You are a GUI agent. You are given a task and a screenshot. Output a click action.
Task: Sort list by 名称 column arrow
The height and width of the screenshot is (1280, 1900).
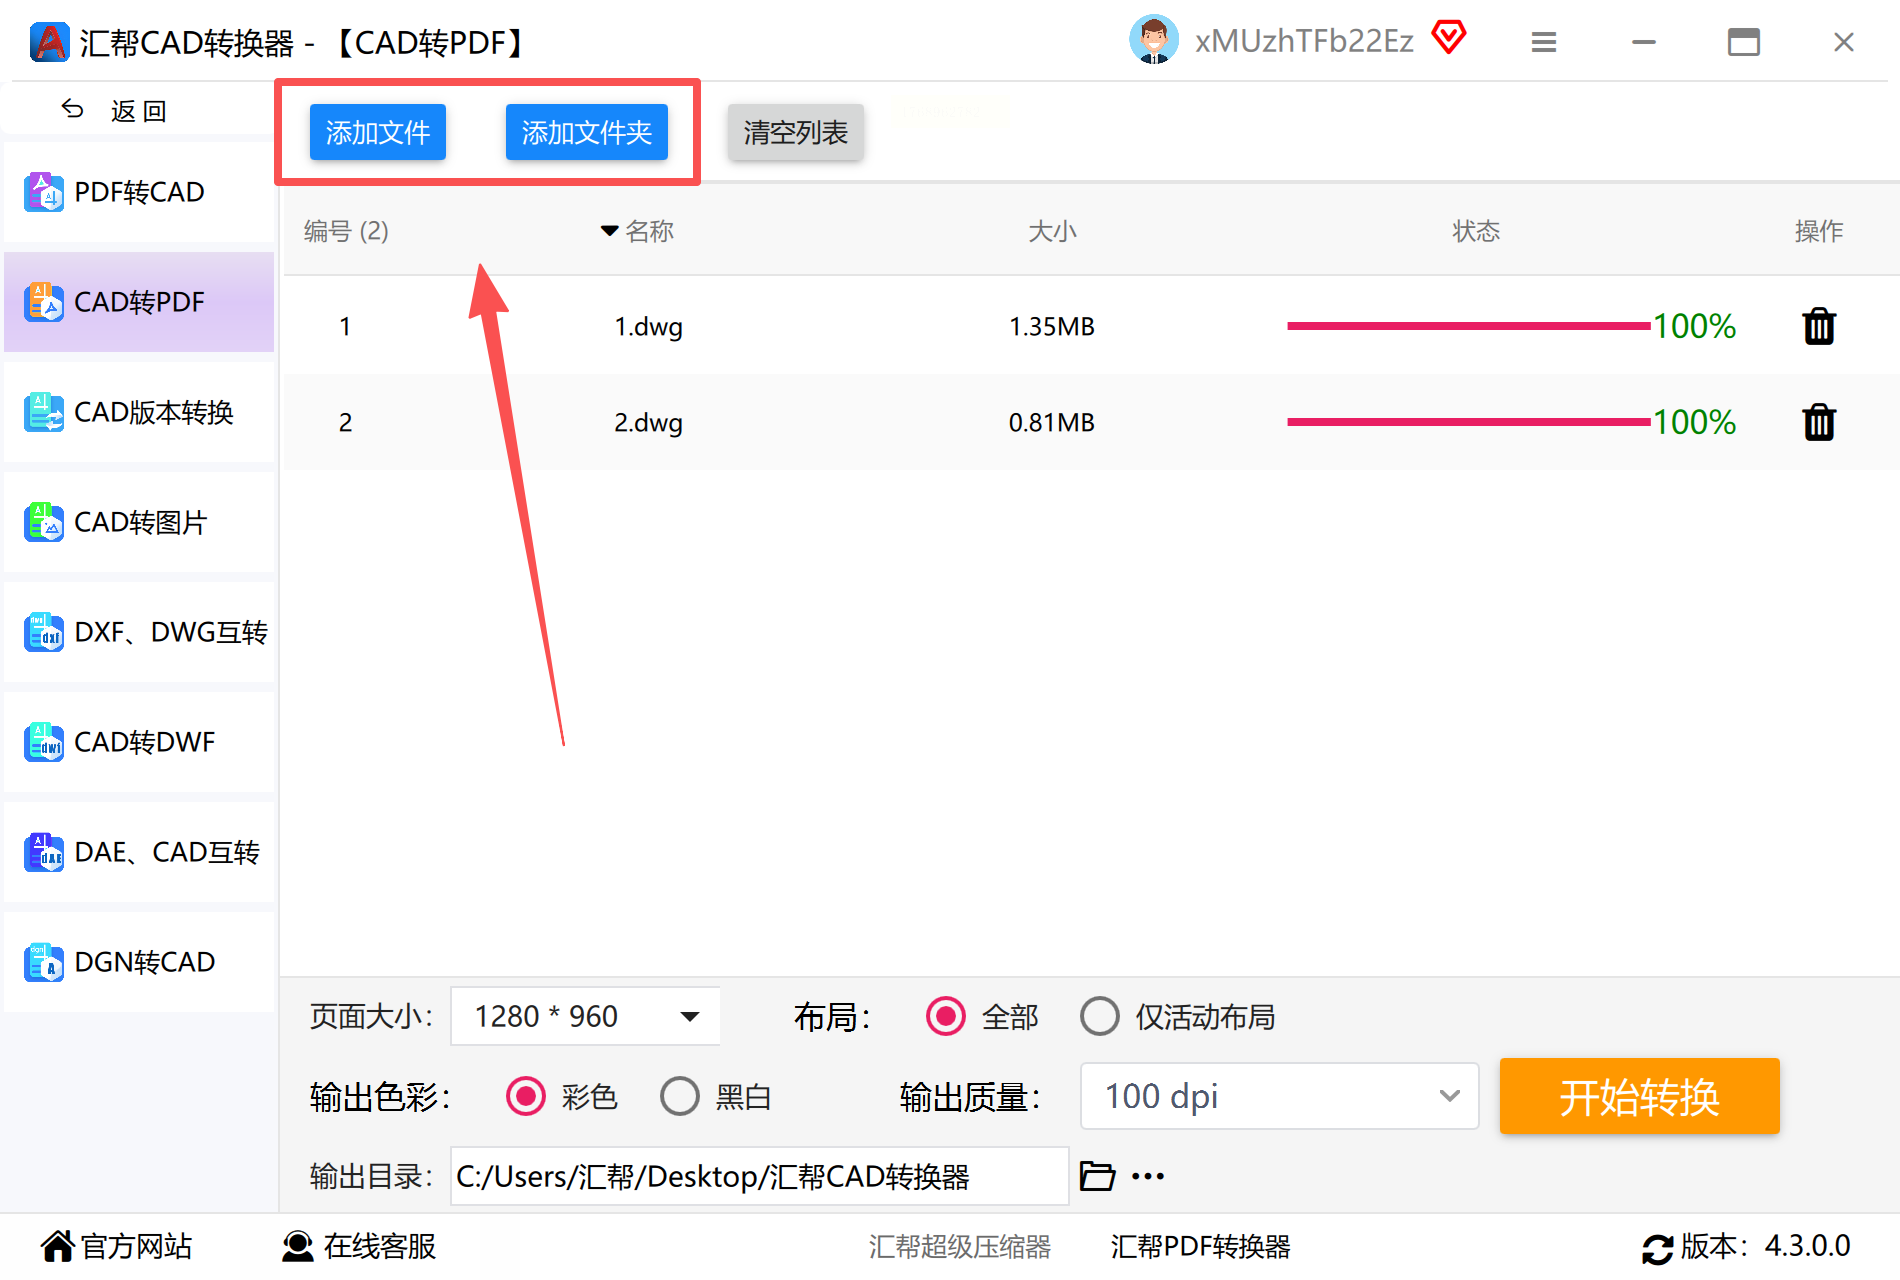coord(609,231)
